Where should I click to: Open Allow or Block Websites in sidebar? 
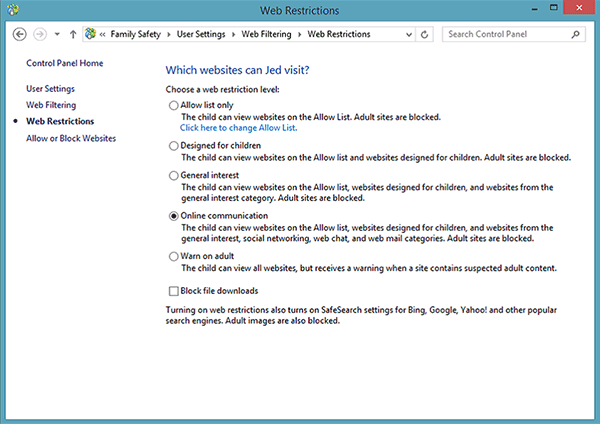click(71, 138)
